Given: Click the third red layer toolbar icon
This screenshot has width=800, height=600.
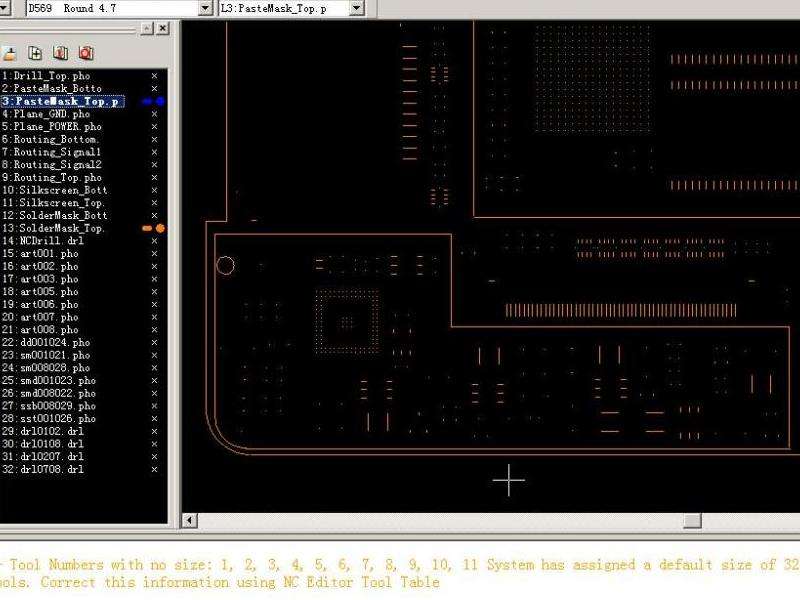Looking at the screenshot, I should (60, 53).
